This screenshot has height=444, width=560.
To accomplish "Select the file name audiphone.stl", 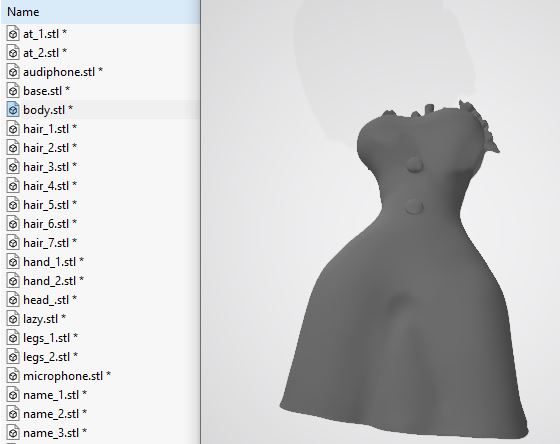I will (x=63, y=72).
